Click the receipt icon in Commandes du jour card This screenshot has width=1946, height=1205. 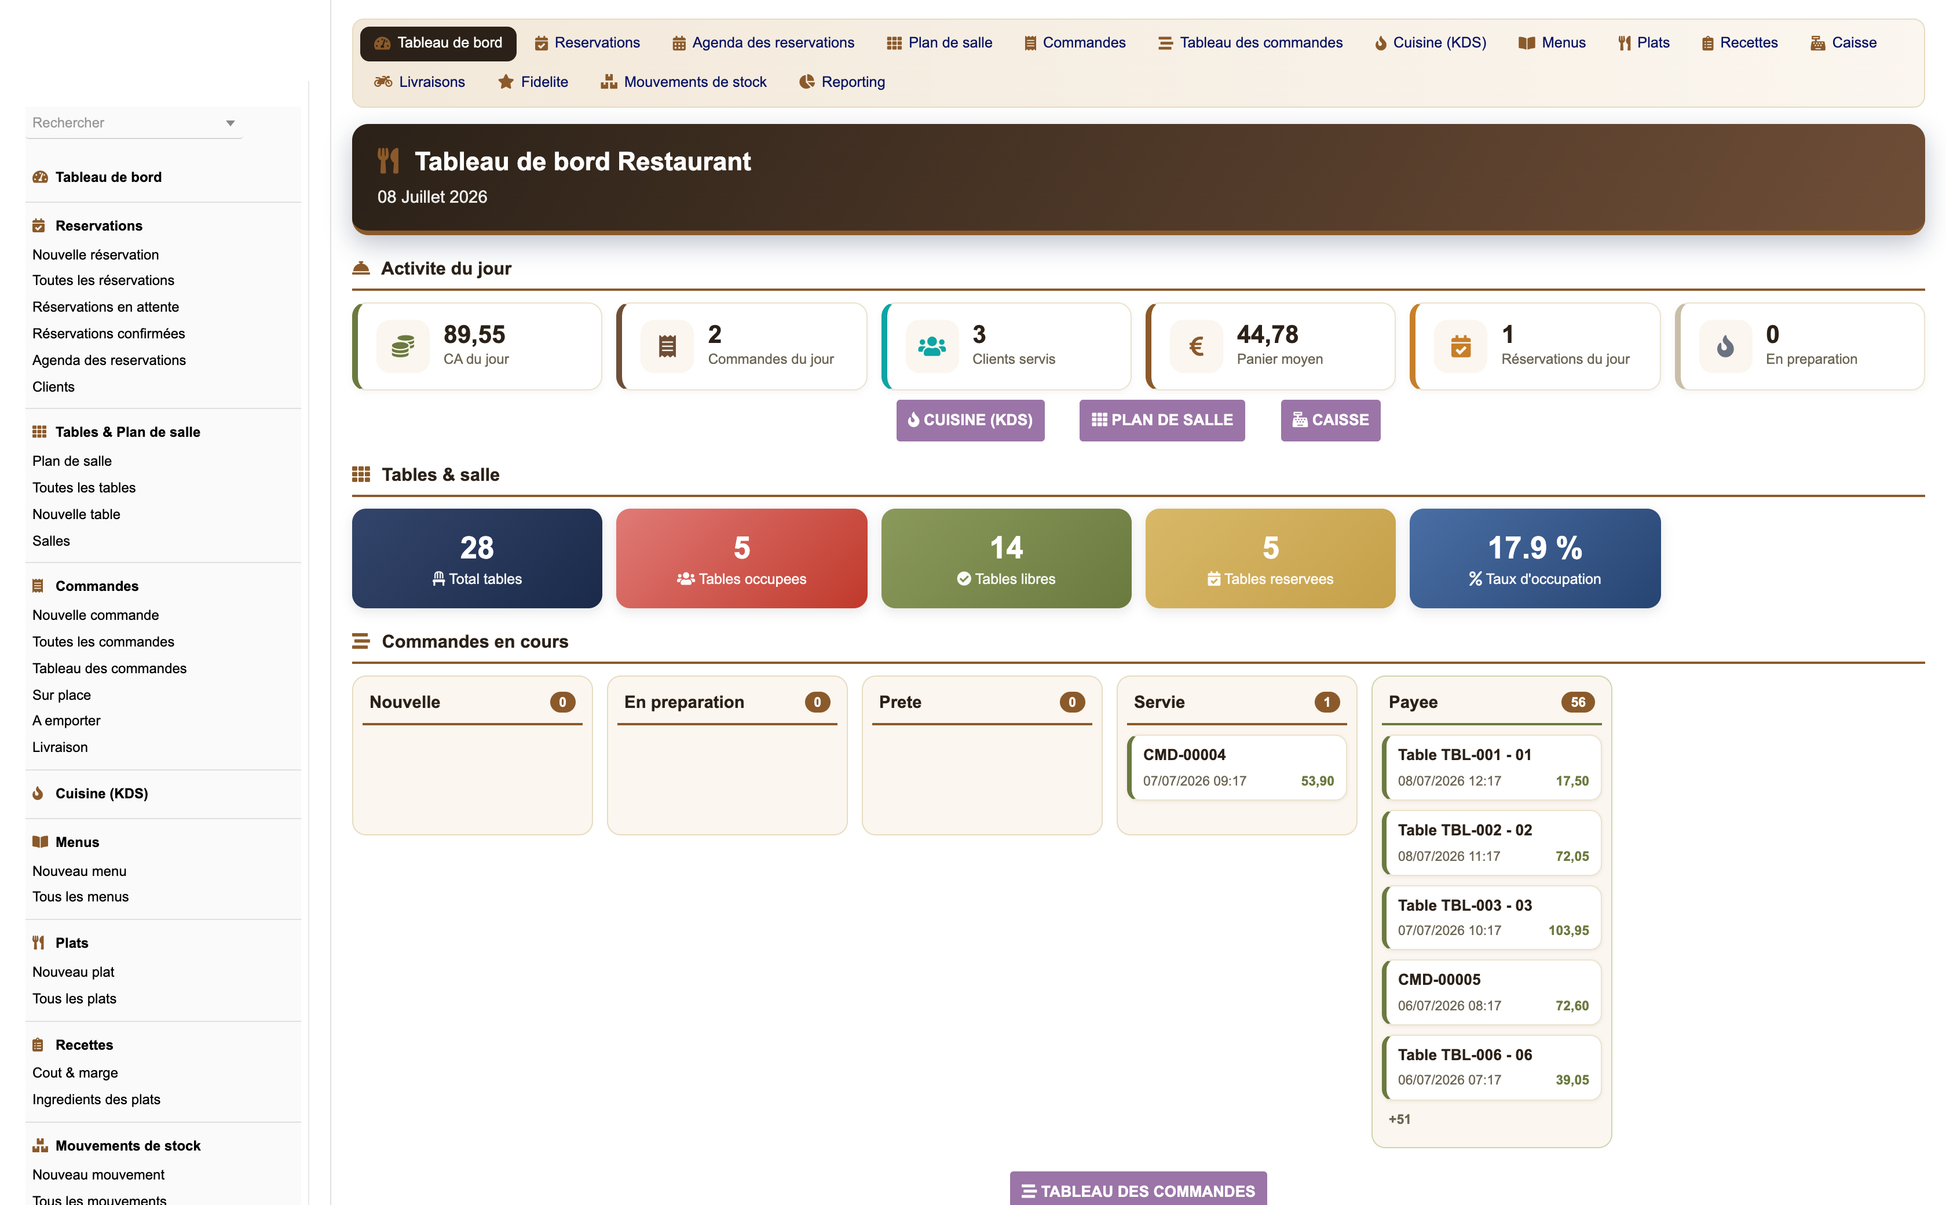(x=667, y=347)
